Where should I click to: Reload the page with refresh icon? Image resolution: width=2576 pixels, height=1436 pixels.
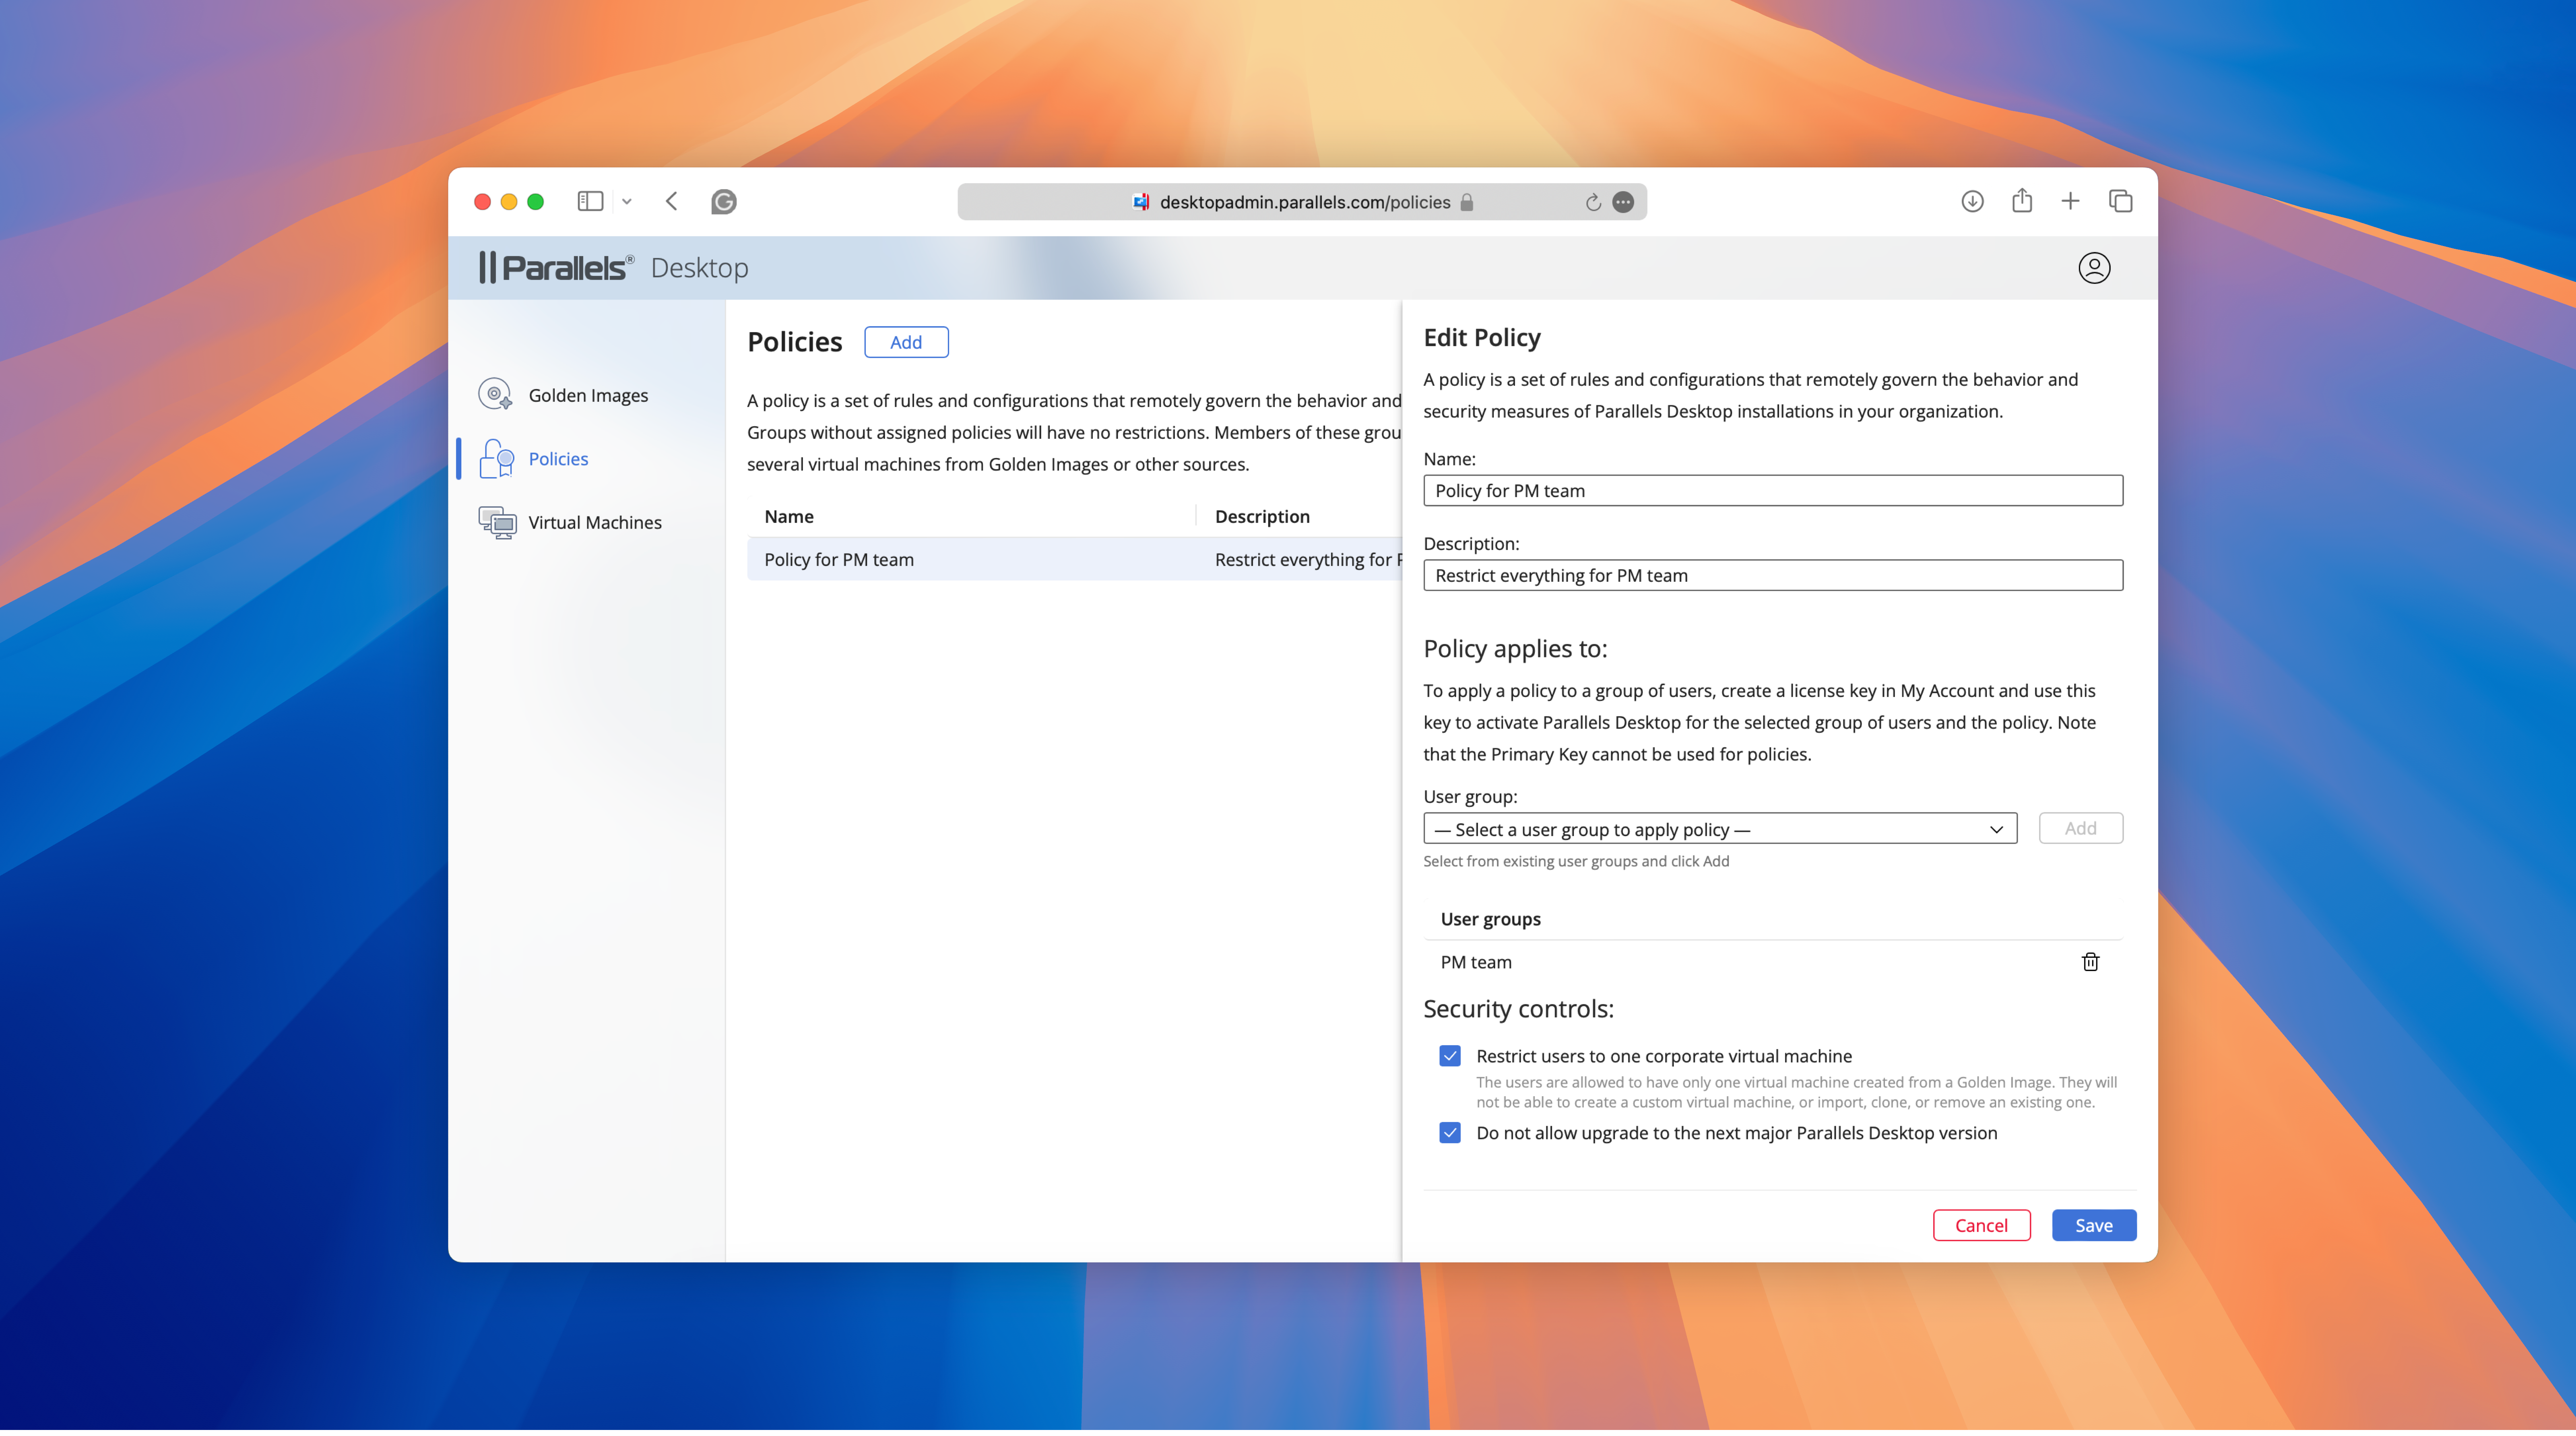(x=1593, y=202)
